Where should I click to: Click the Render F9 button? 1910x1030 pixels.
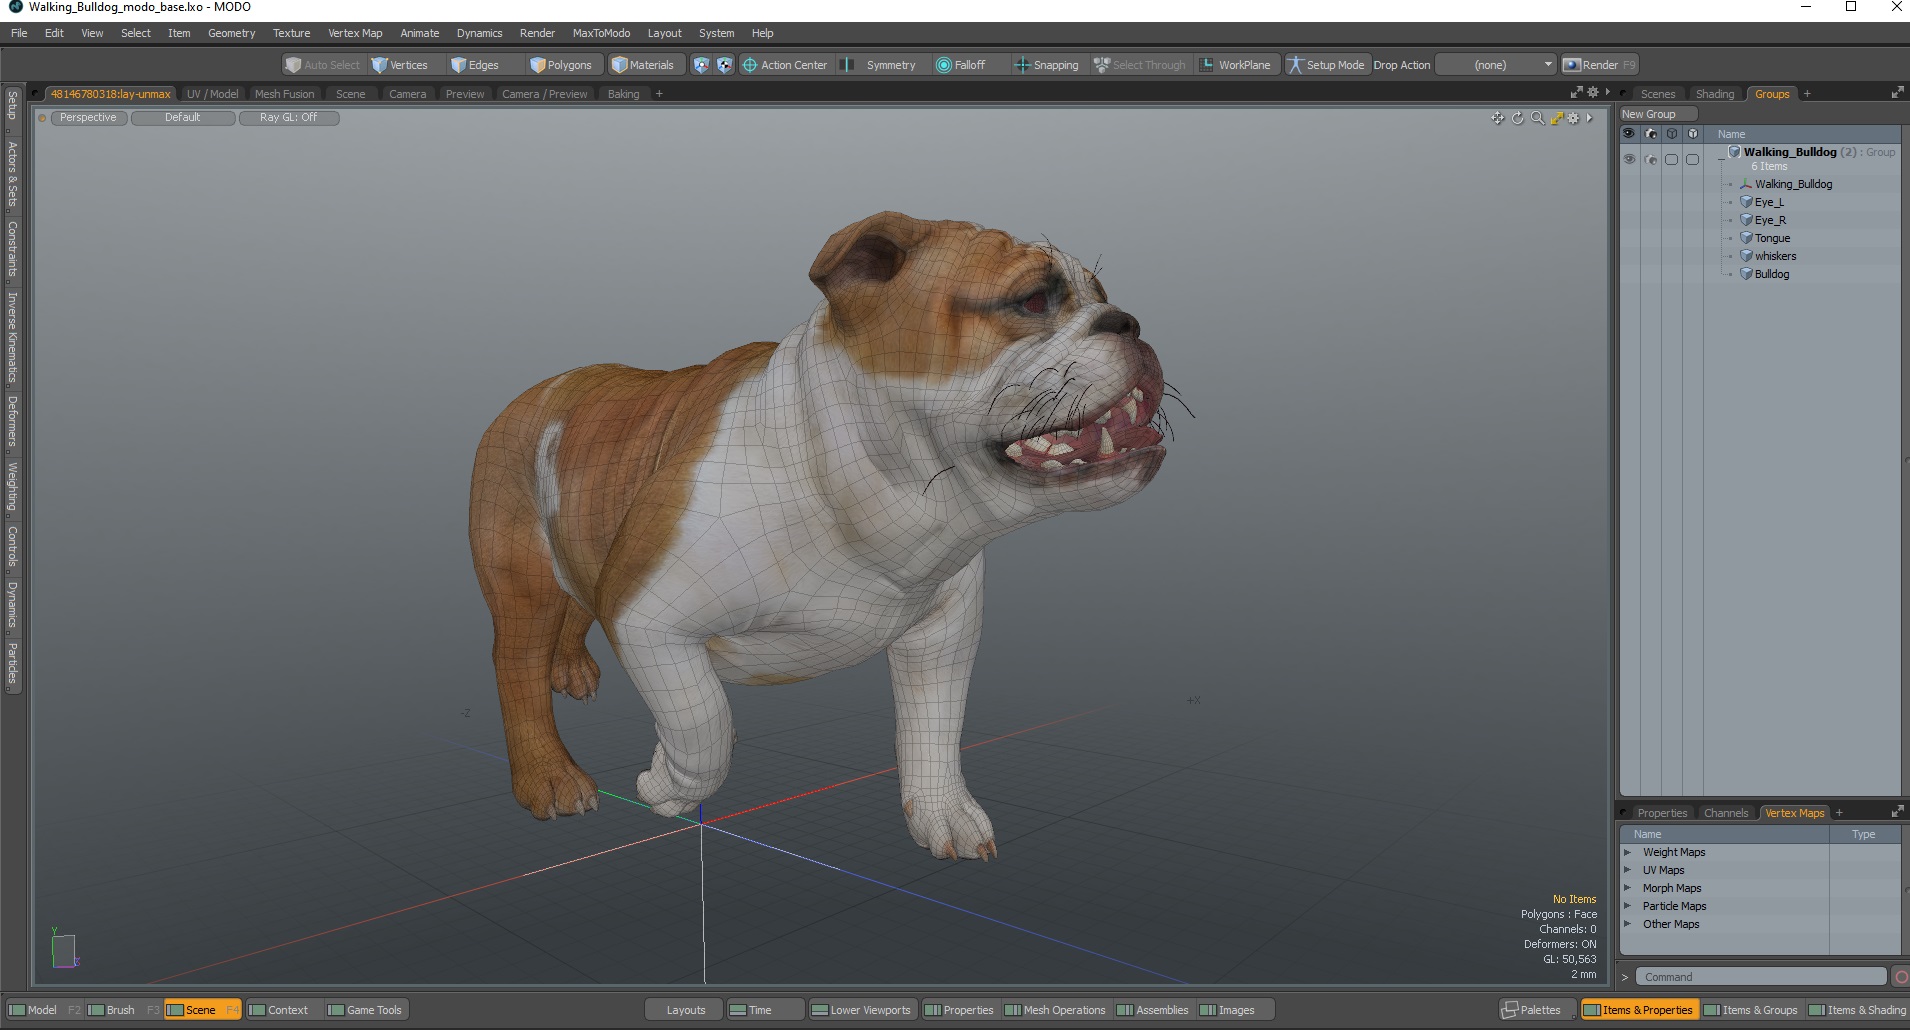click(x=1600, y=65)
